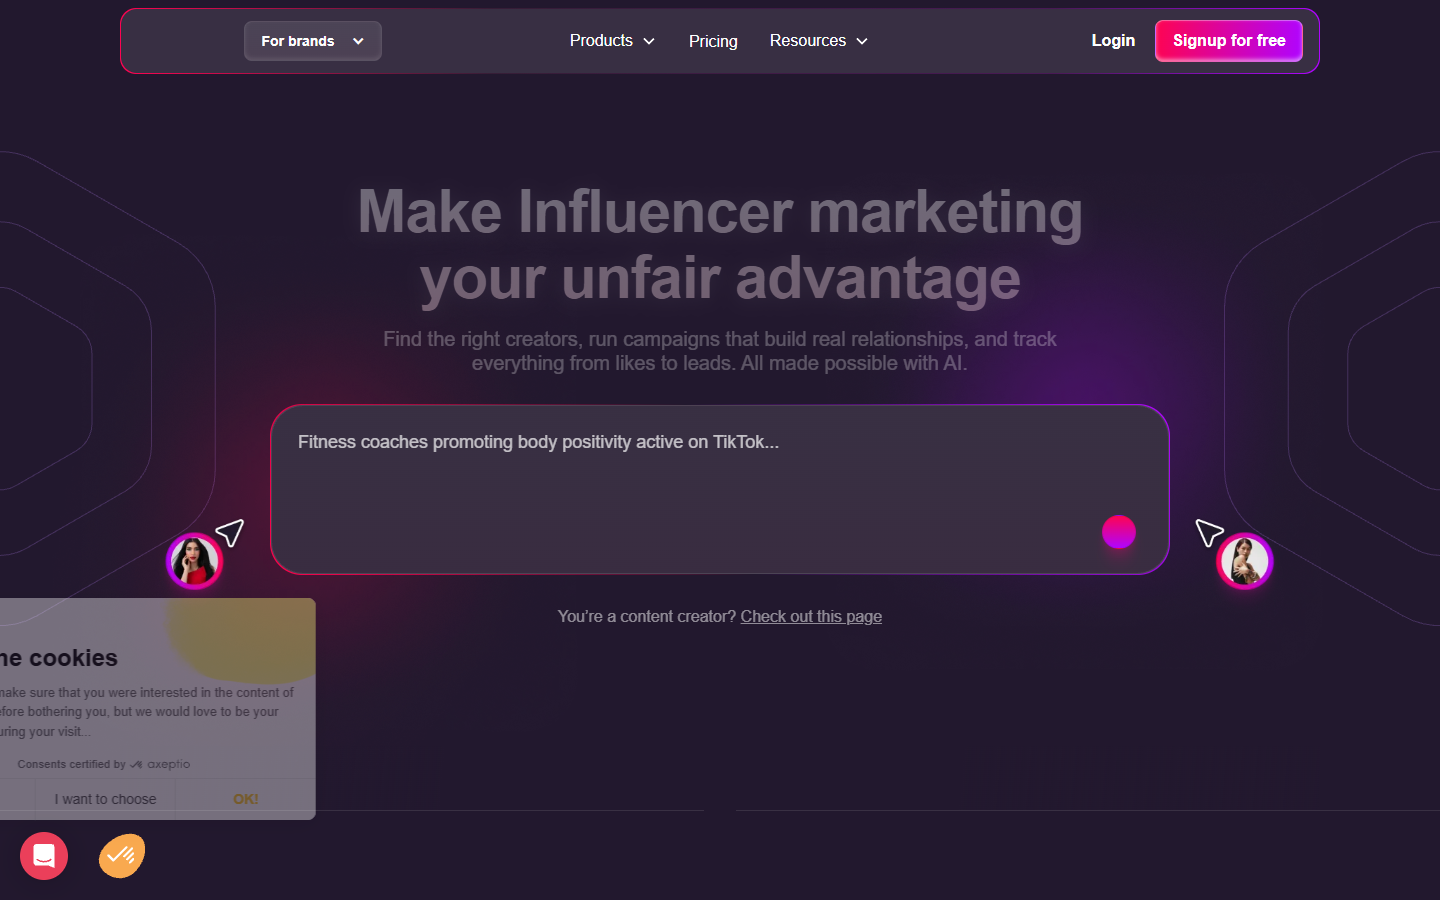Expand the Products menu chevron
This screenshot has width=1440, height=900.
click(x=649, y=41)
